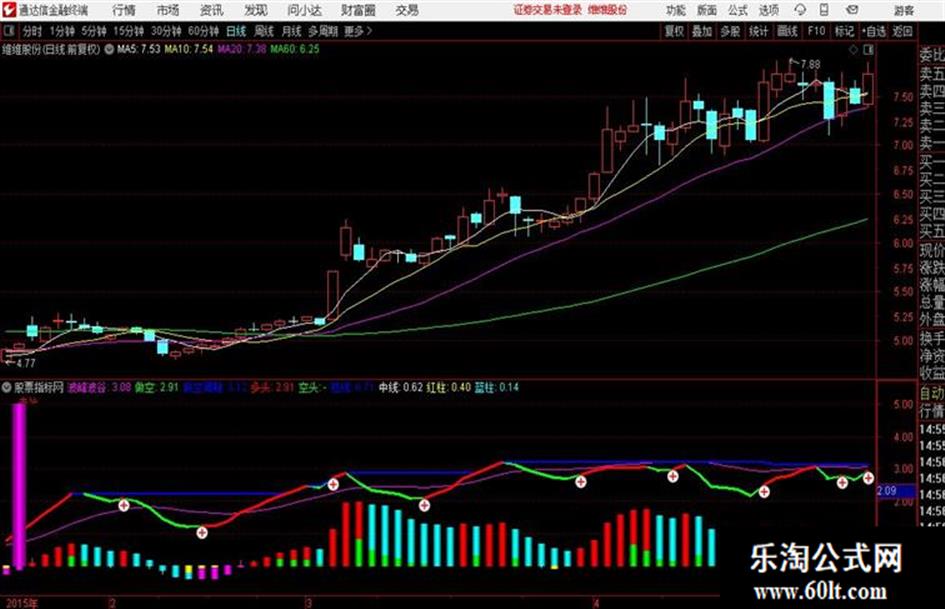Screen dimensions: 945x609
Task: Click the 叠加 overlay toolbar button
Action: point(702,31)
